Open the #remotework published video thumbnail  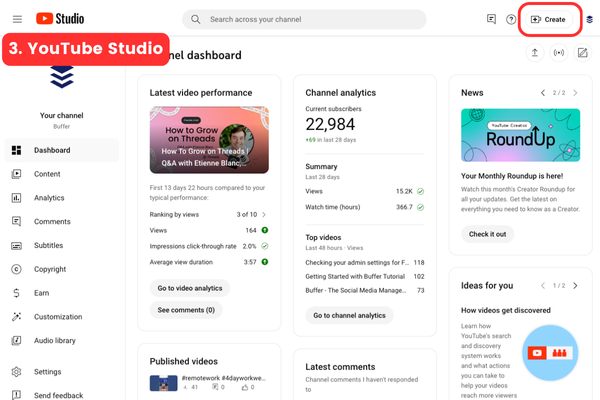pos(163,383)
